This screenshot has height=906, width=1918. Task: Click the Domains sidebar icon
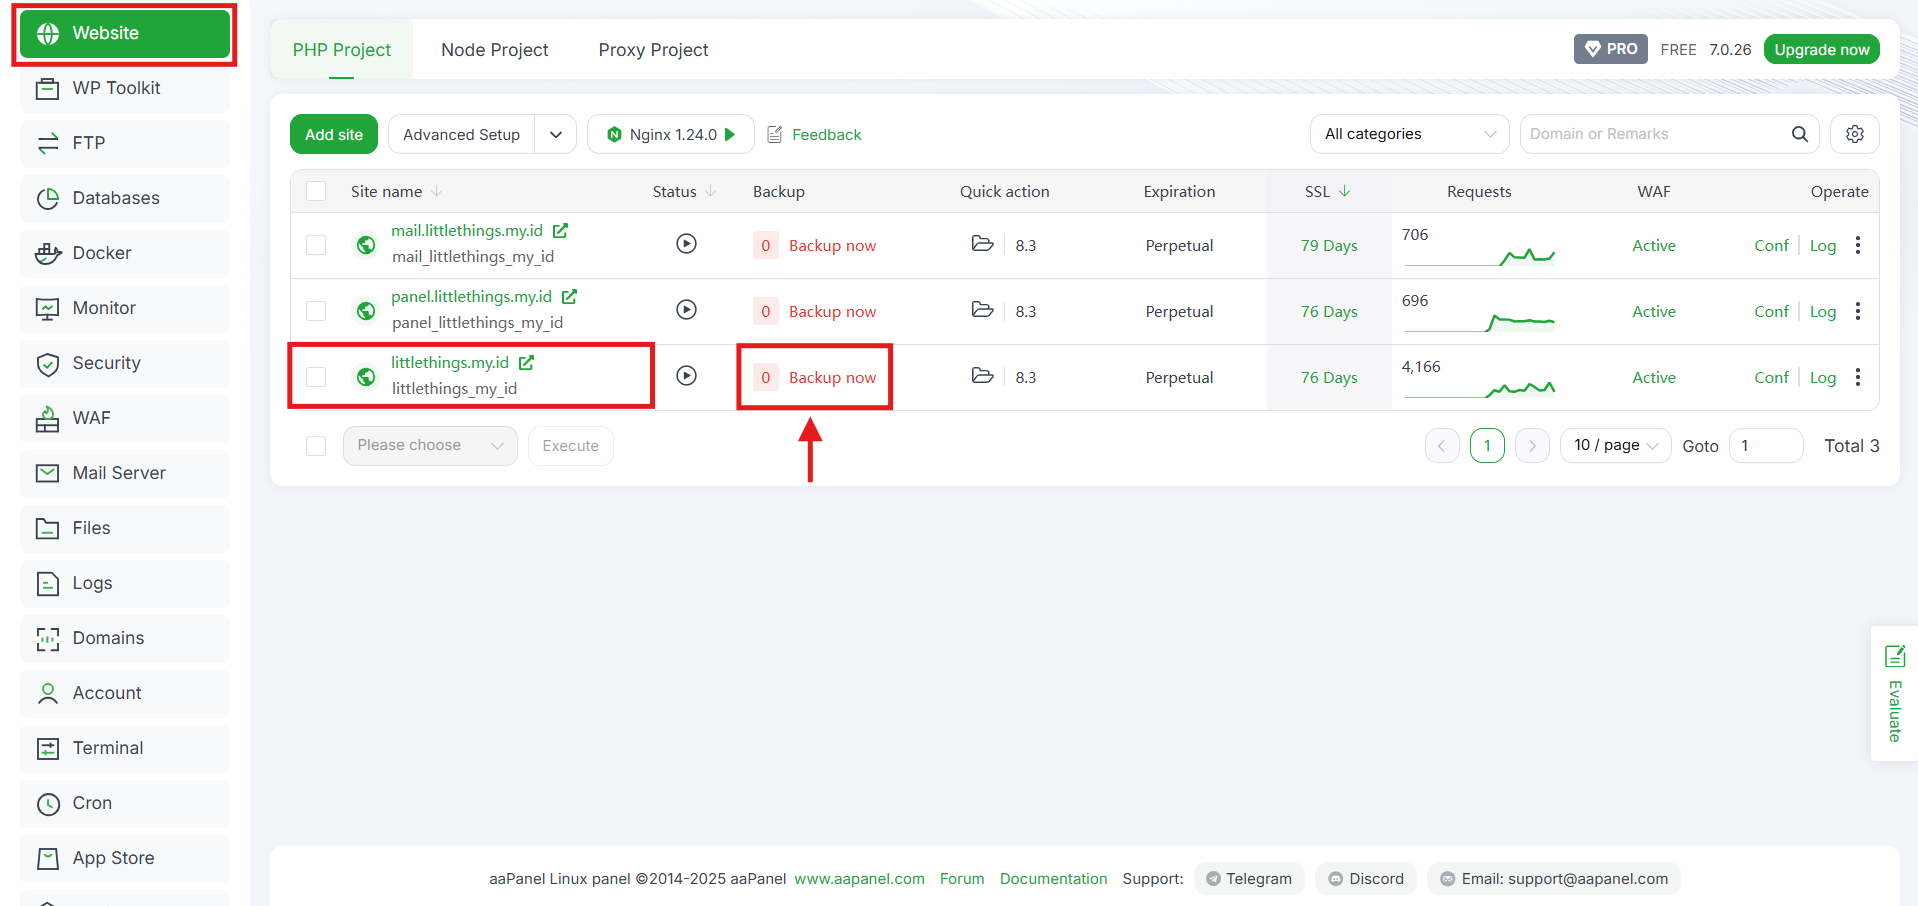click(x=48, y=639)
